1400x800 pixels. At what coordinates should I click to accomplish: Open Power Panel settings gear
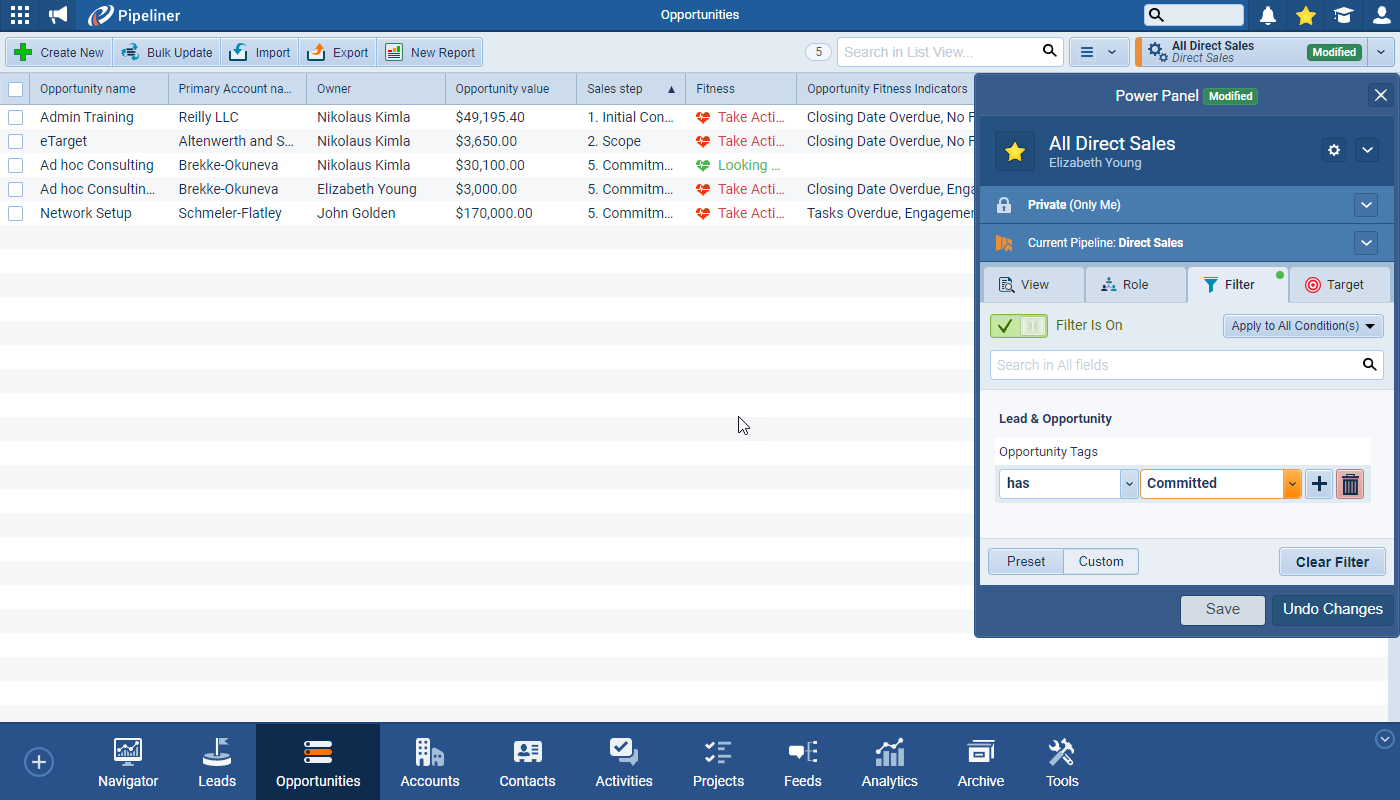coord(1333,150)
